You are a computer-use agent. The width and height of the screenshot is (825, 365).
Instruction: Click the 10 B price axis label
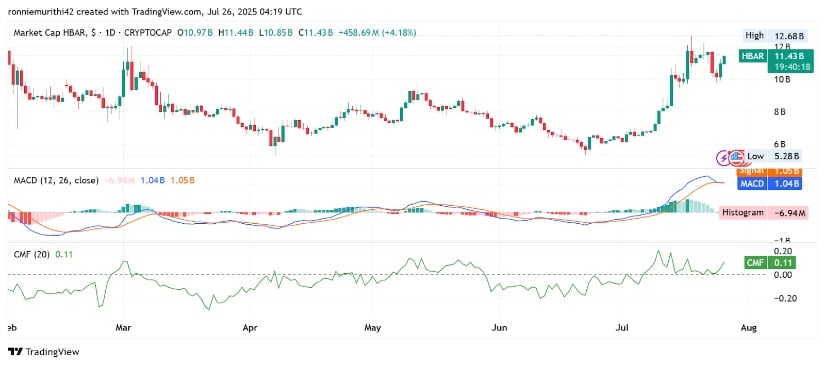click(x=782, y=79)
